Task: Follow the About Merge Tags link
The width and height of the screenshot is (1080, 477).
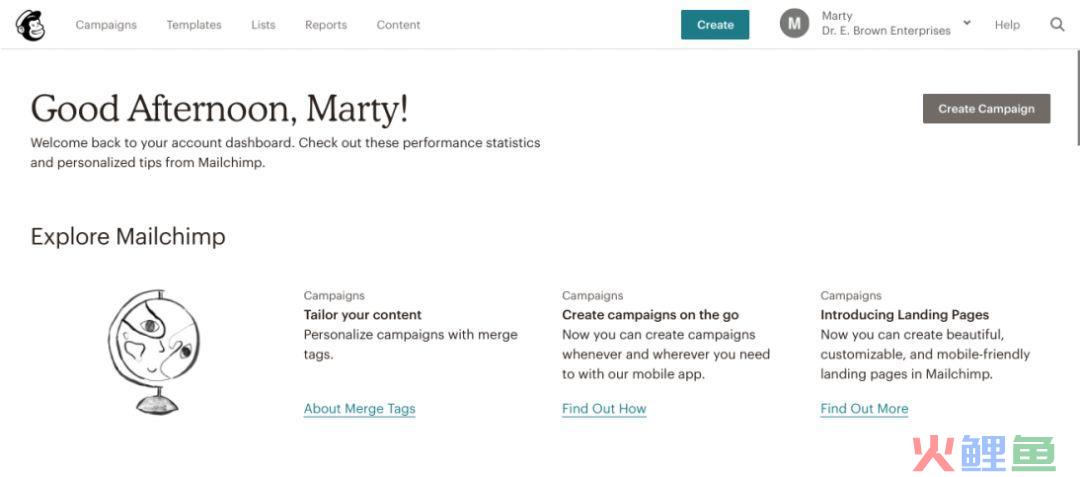Action: click(x=360, y=409)
